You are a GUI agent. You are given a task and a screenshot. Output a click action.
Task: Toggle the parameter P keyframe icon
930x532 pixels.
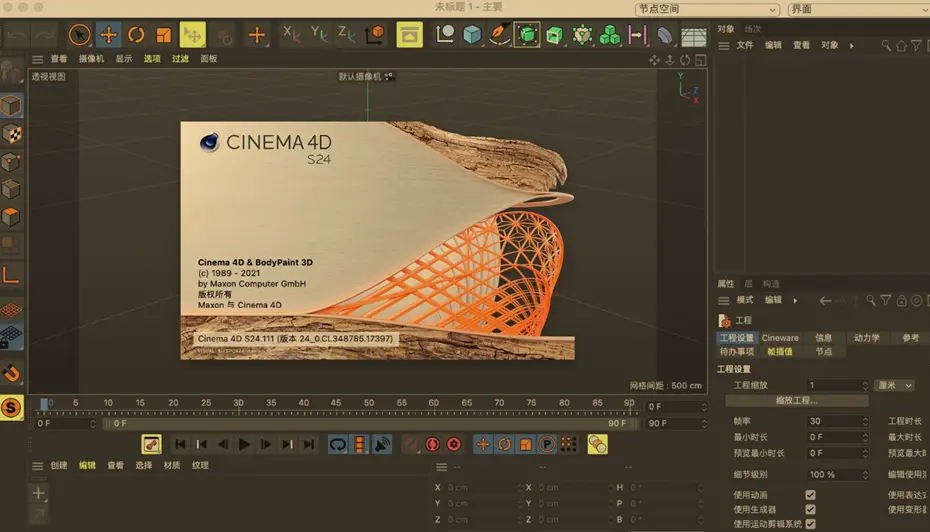[x=547, y=444]
